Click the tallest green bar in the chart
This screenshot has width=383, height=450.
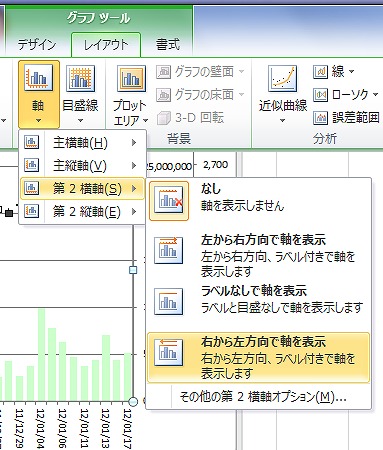[x=41, y=355]
